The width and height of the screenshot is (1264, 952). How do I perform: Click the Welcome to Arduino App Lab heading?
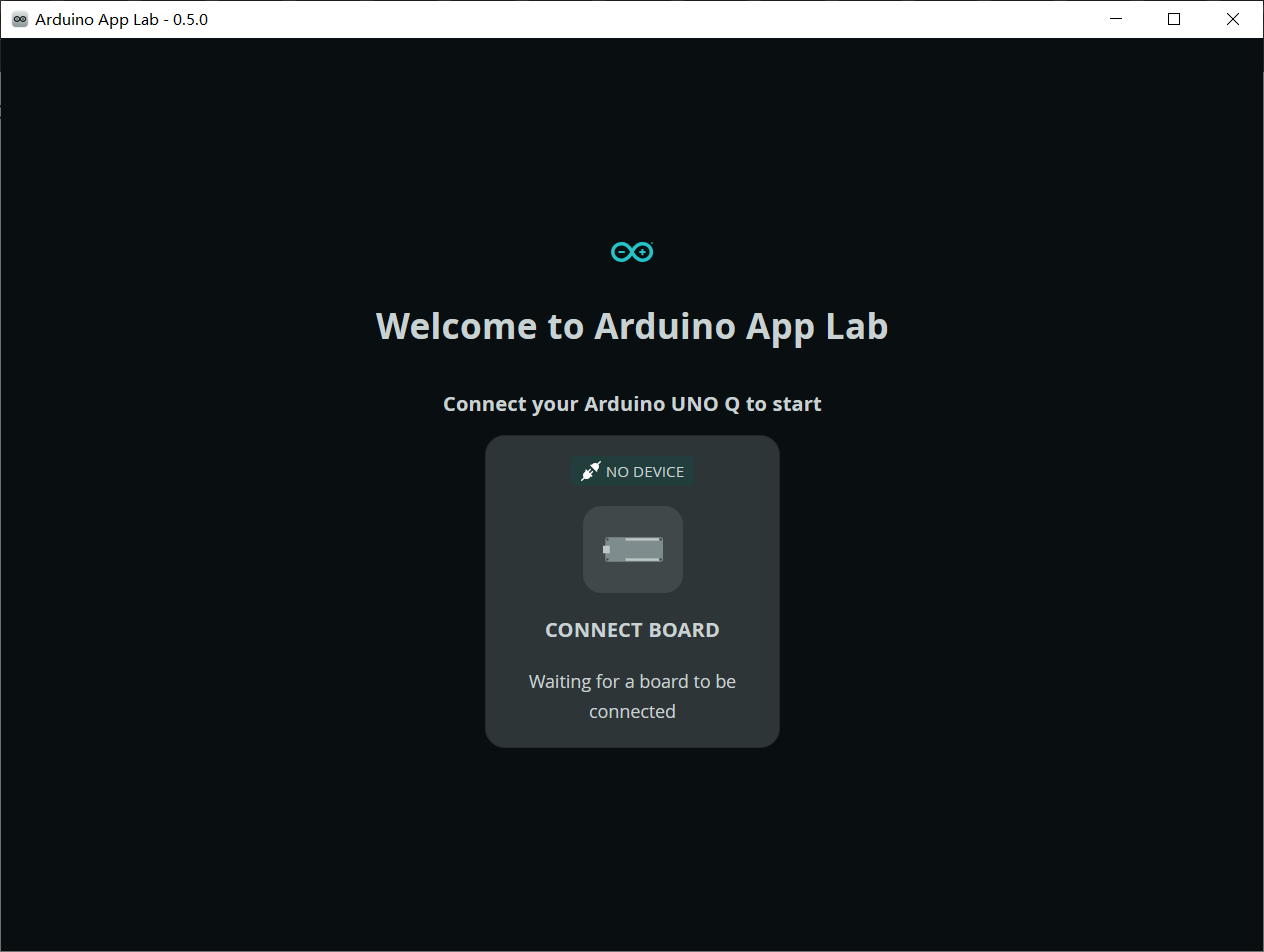point(632,326)
